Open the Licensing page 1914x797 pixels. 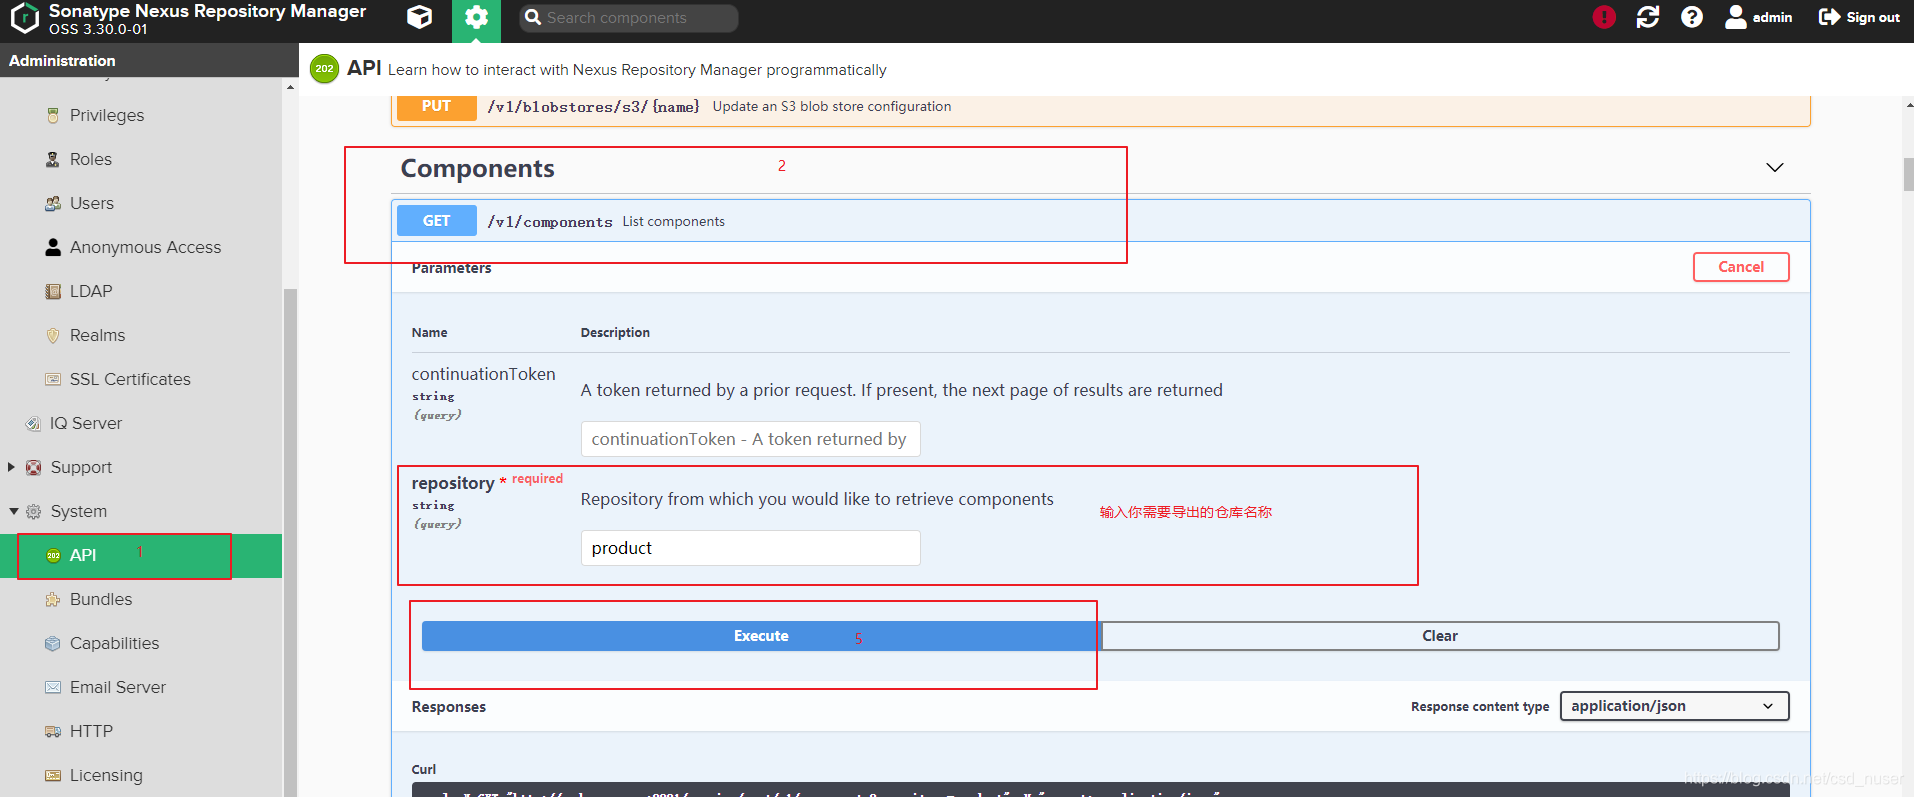(106, 775)
